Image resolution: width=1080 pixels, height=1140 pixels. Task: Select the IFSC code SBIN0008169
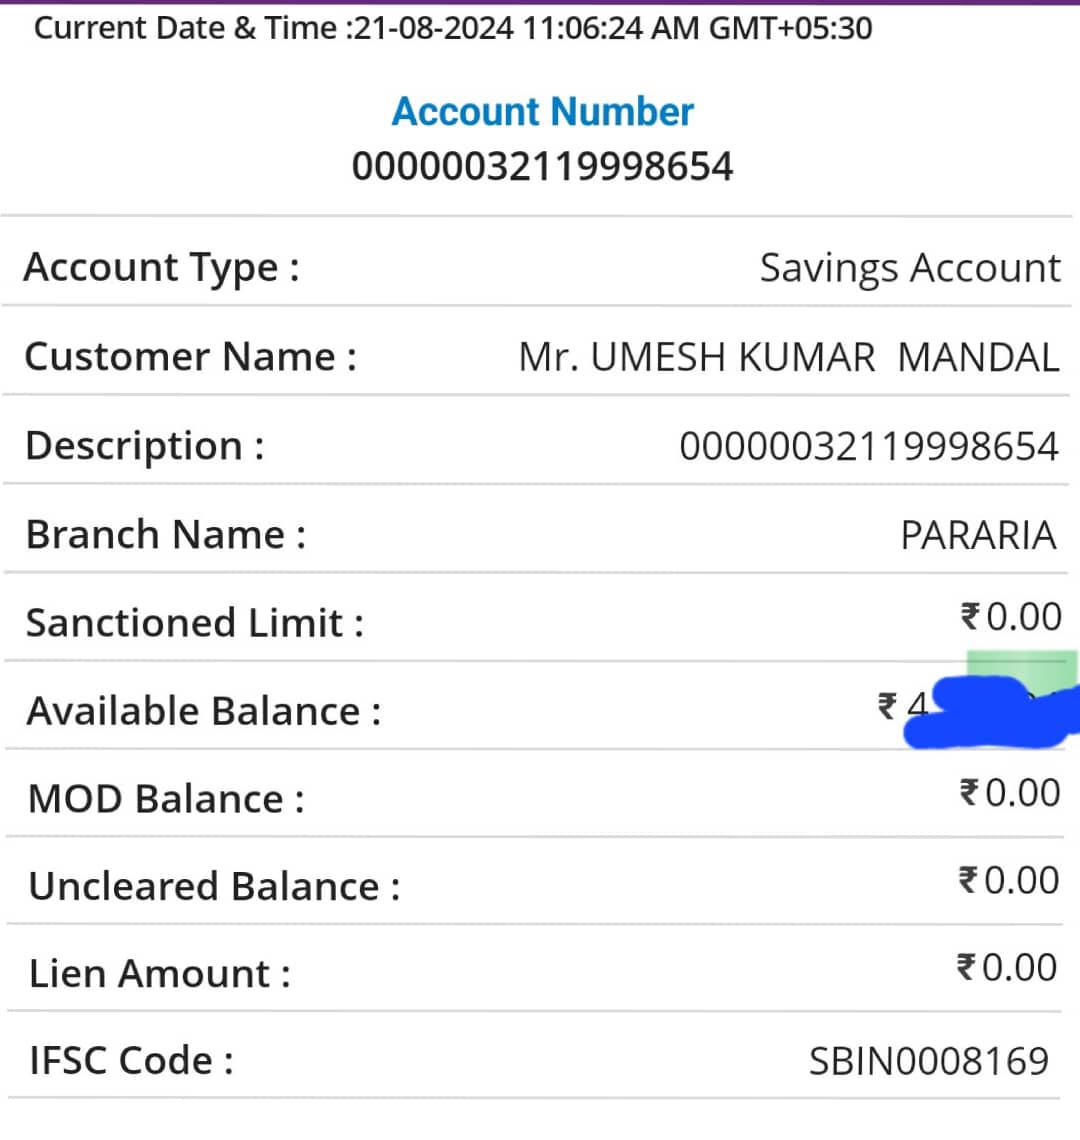[x=929, y=1061]
